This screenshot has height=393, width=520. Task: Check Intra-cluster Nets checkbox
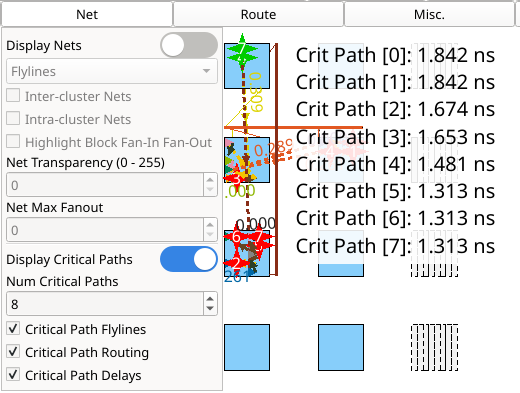pos(13,119)
